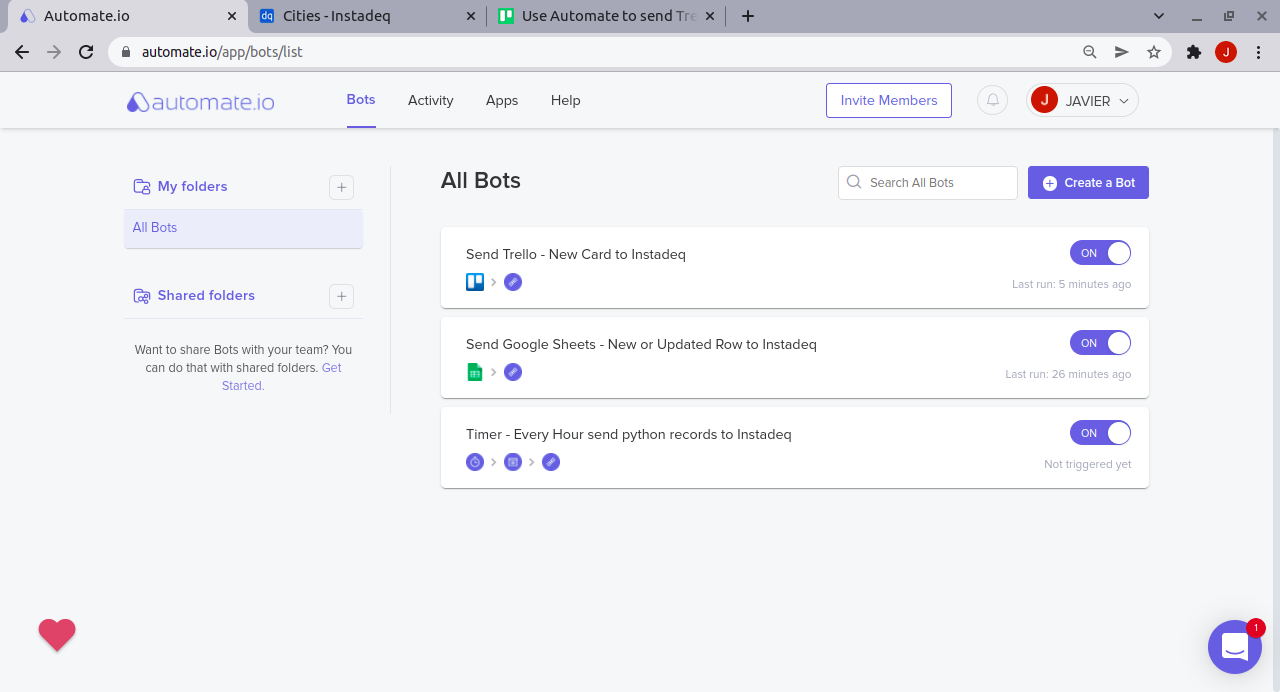Click 'Not triggered yet' text
Screen dimensions: 1280x692
click(x=1088, y=464)
